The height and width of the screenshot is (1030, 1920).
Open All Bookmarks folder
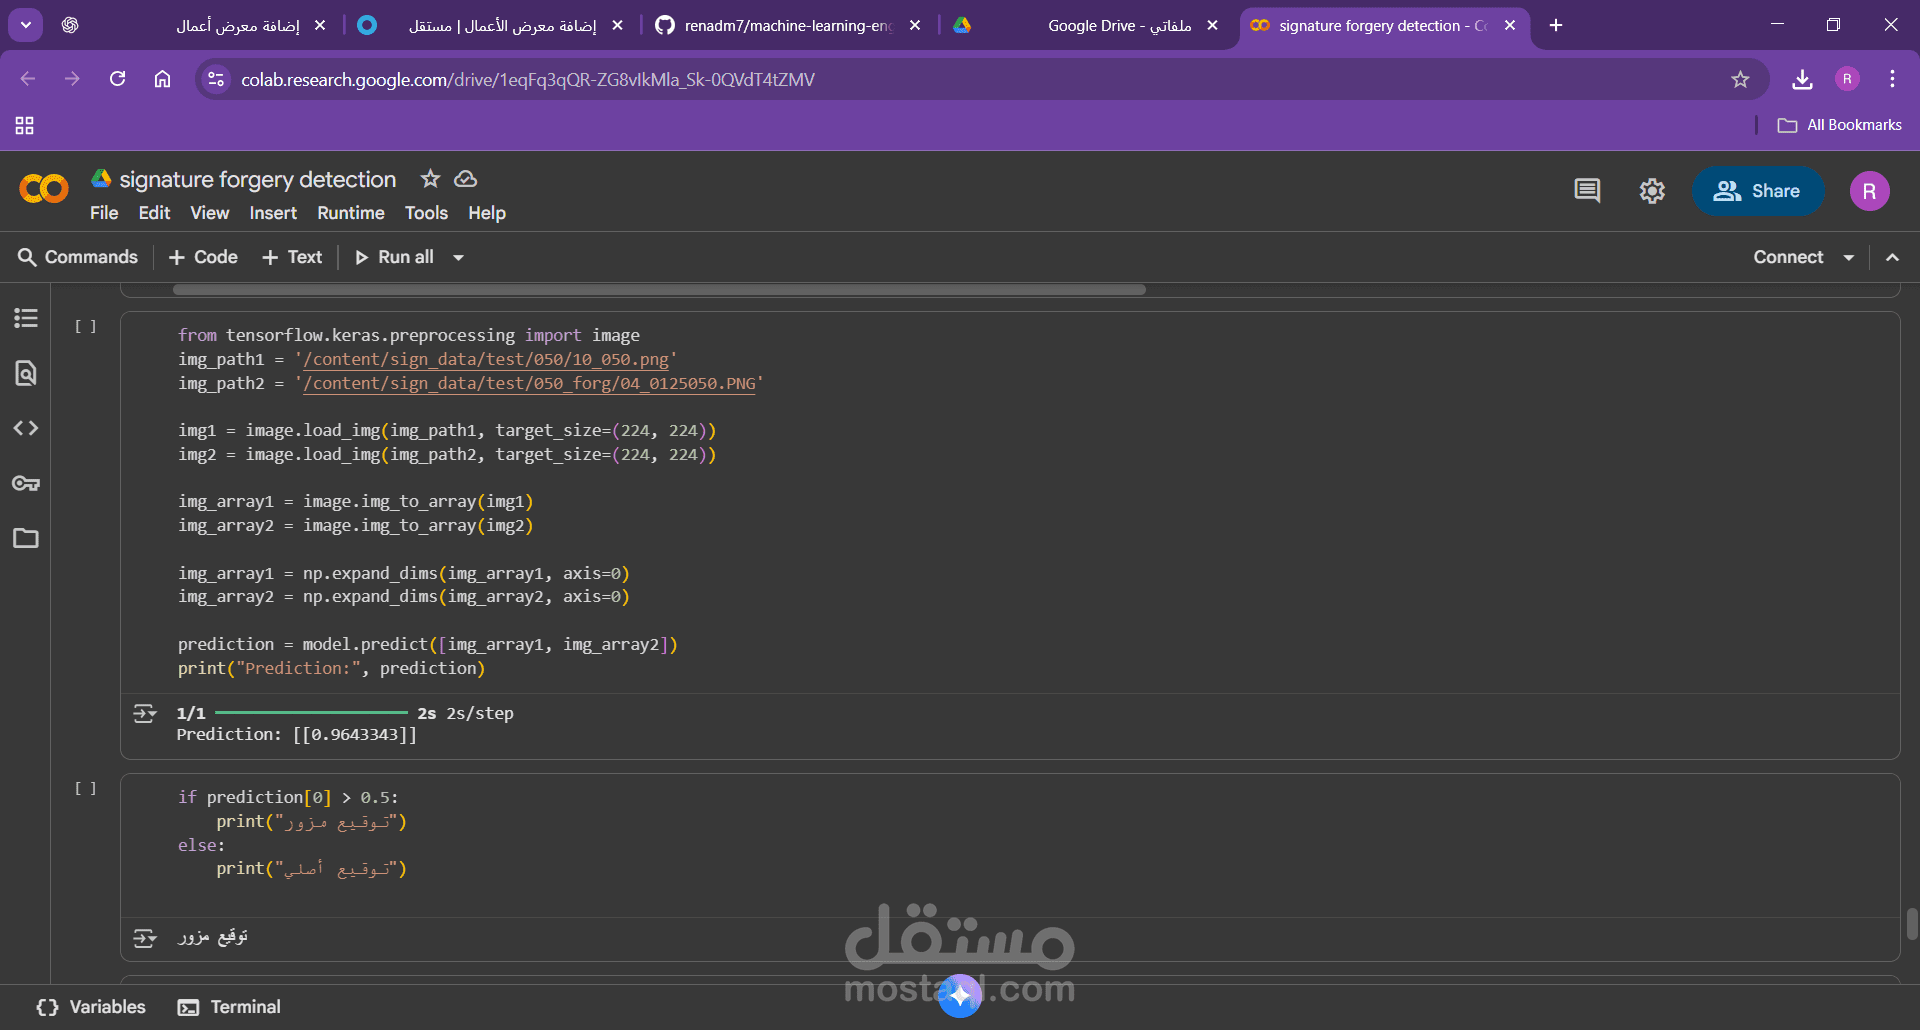point(1839,125)
